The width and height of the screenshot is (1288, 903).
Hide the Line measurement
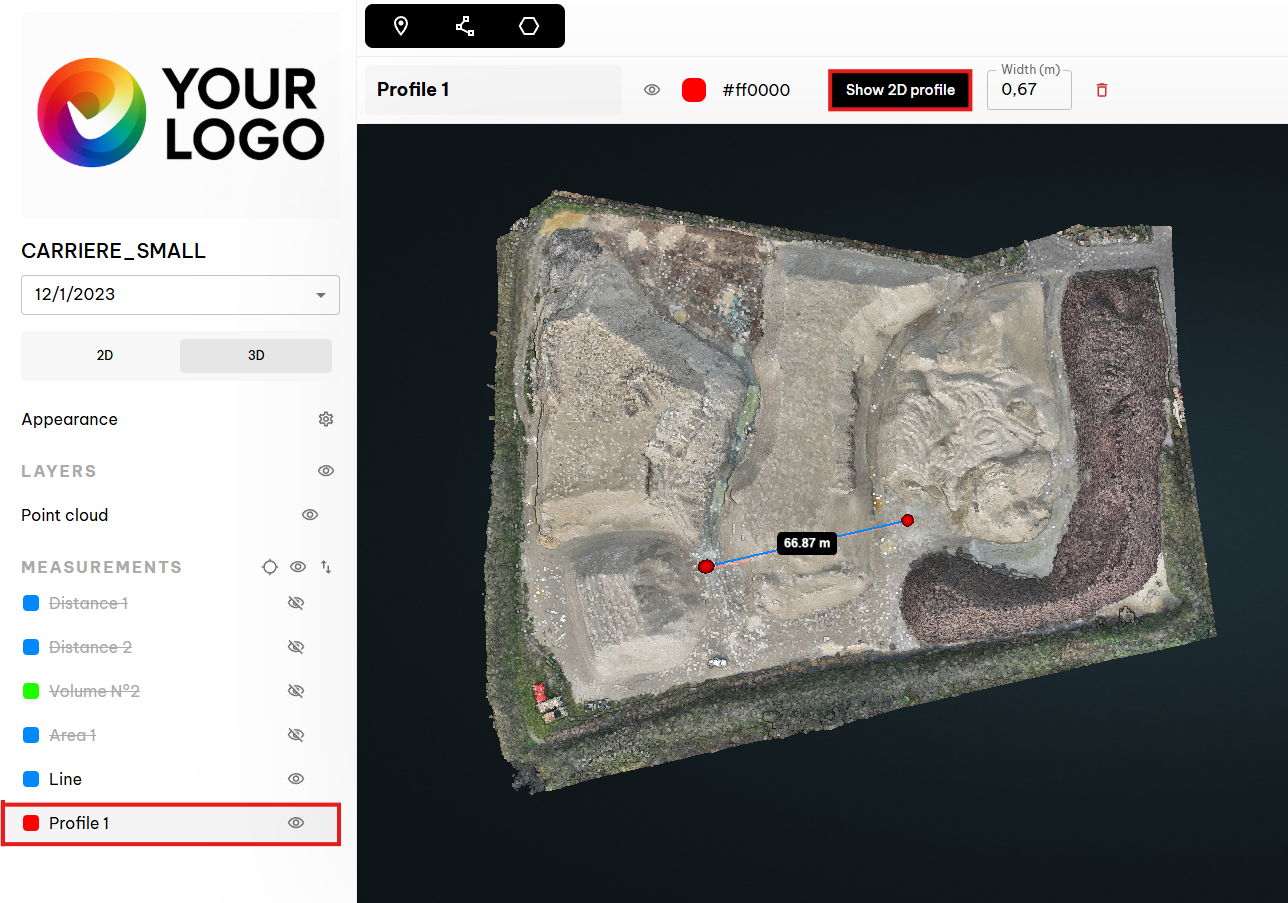[x=295, y=779]
